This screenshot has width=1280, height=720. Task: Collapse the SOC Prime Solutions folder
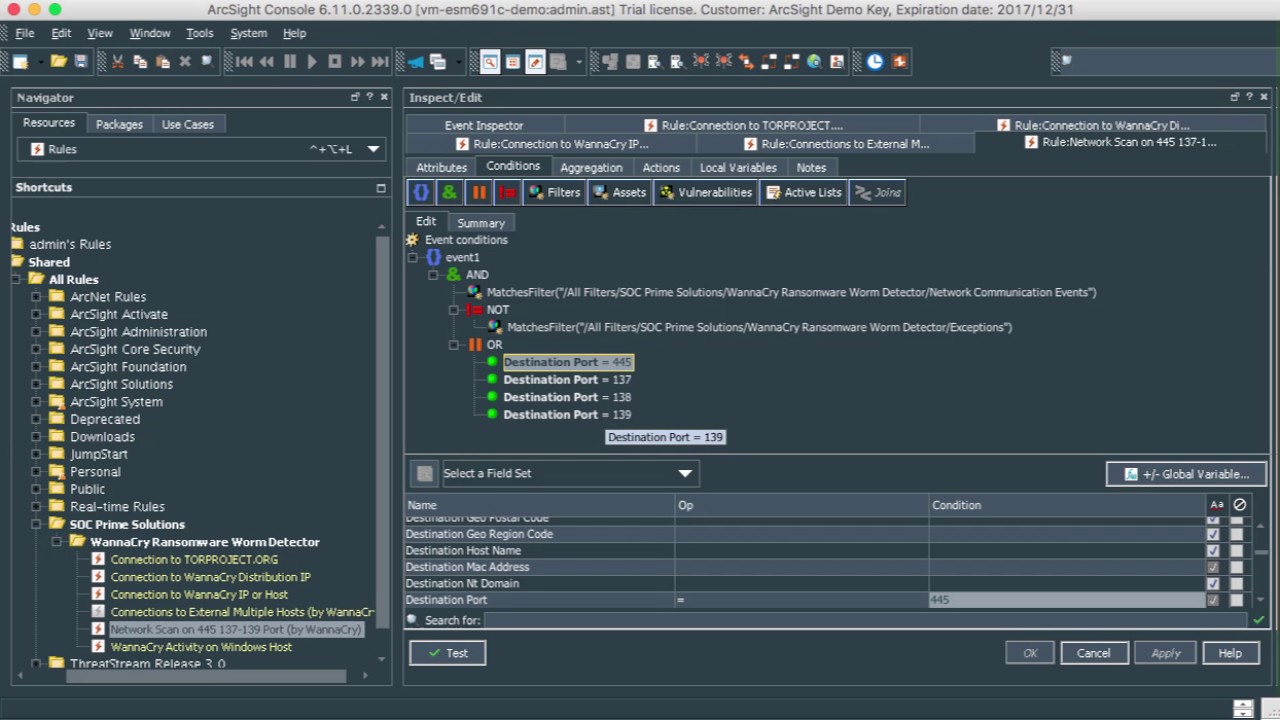click(x=36, y=524)
